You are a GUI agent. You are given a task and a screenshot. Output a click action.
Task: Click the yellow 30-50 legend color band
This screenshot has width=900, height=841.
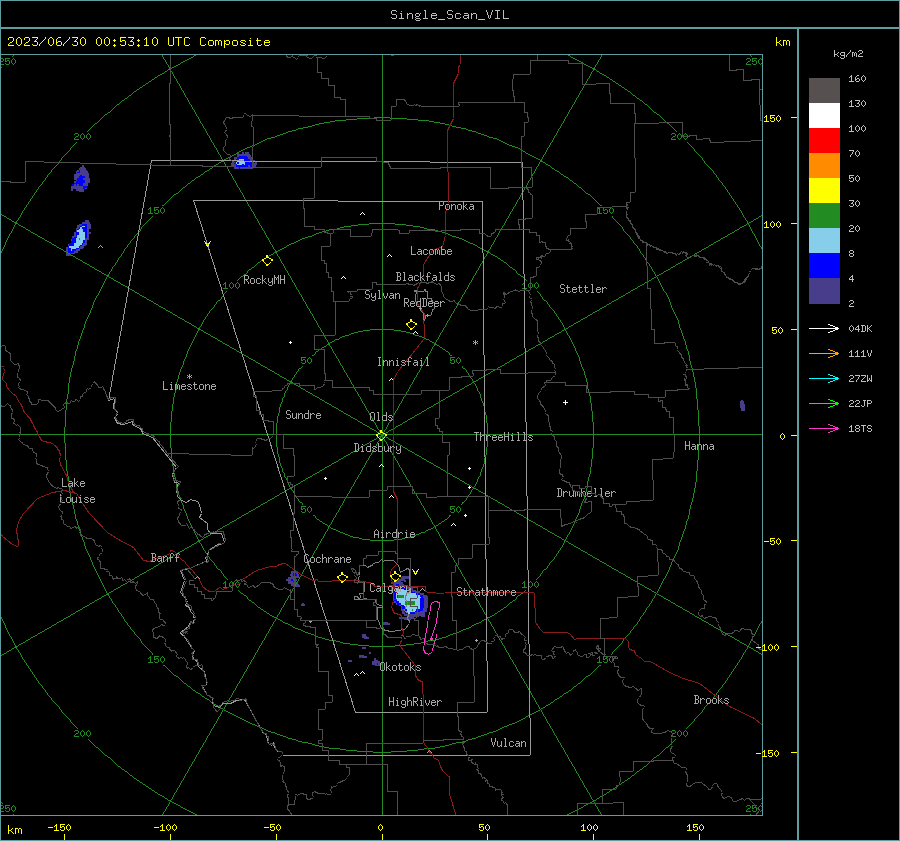[x=824, y=190]
